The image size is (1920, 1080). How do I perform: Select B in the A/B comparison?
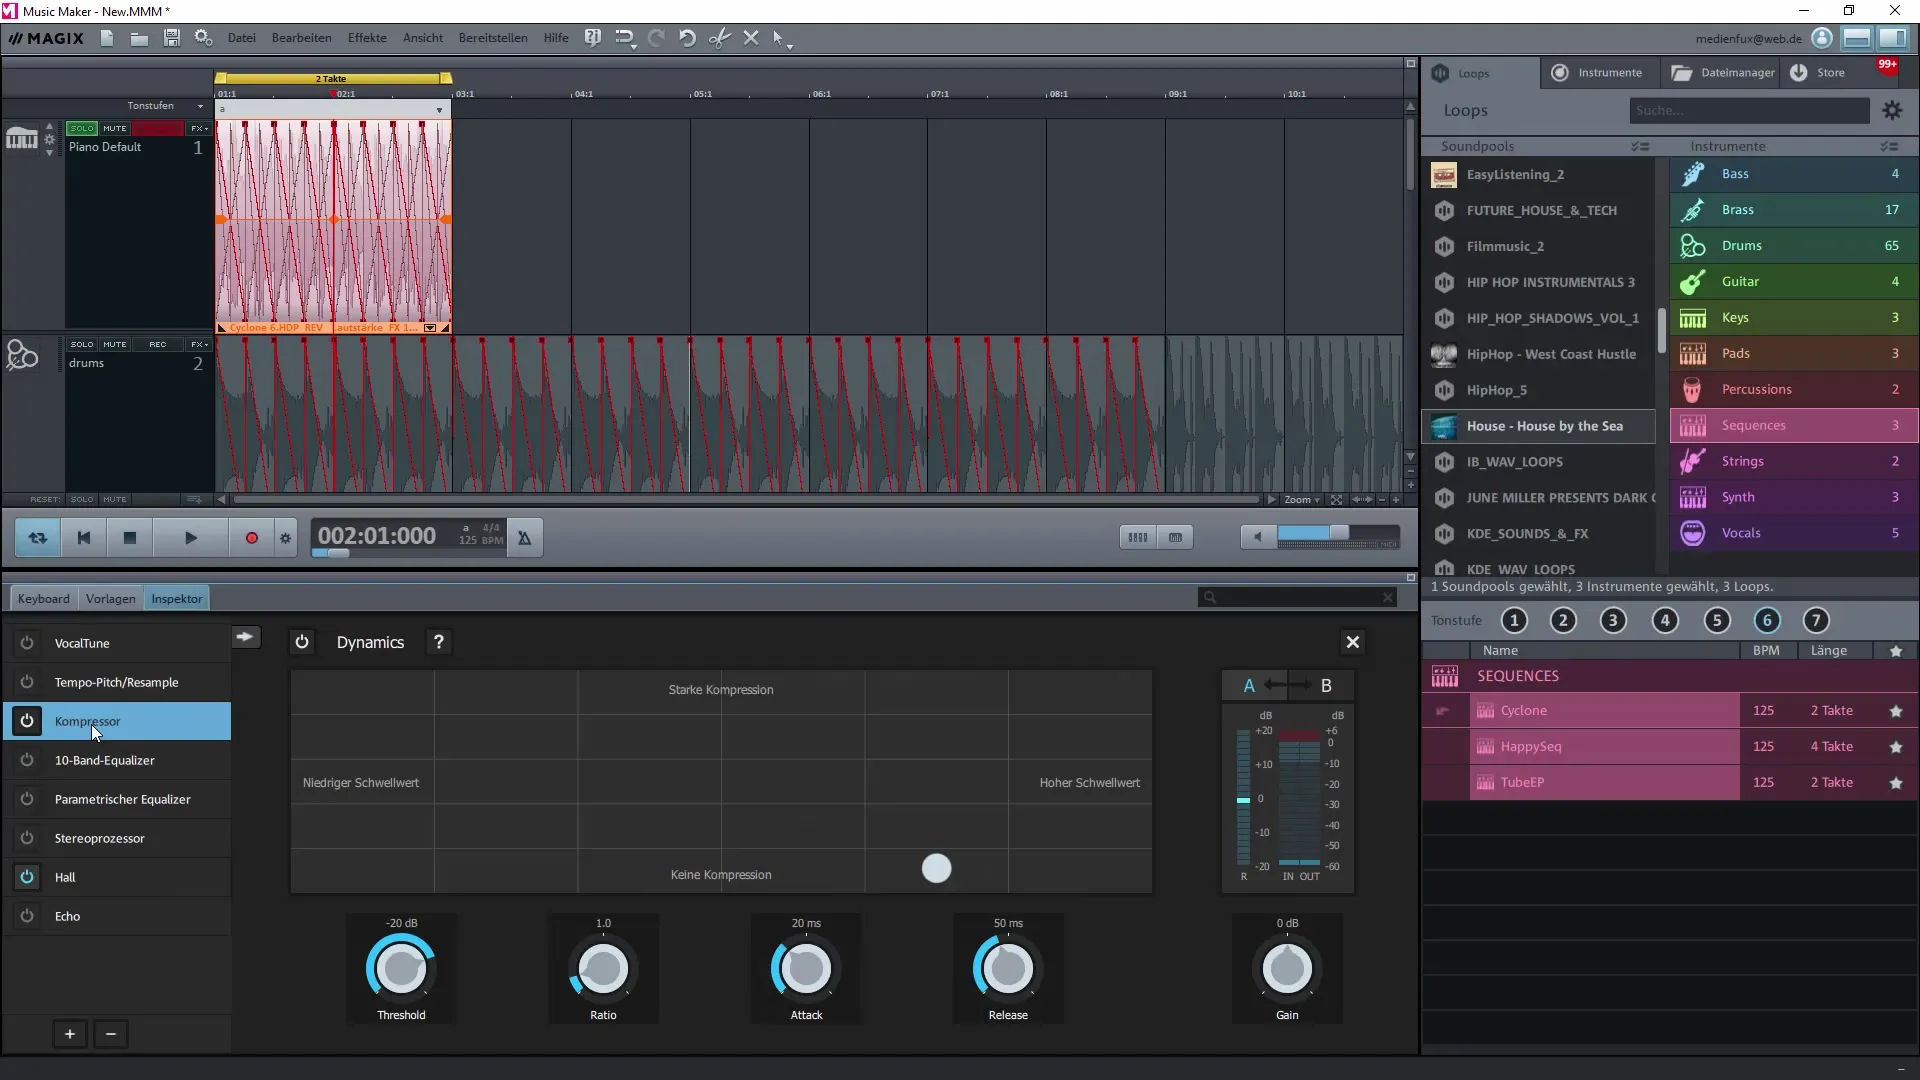[1326, 686]
